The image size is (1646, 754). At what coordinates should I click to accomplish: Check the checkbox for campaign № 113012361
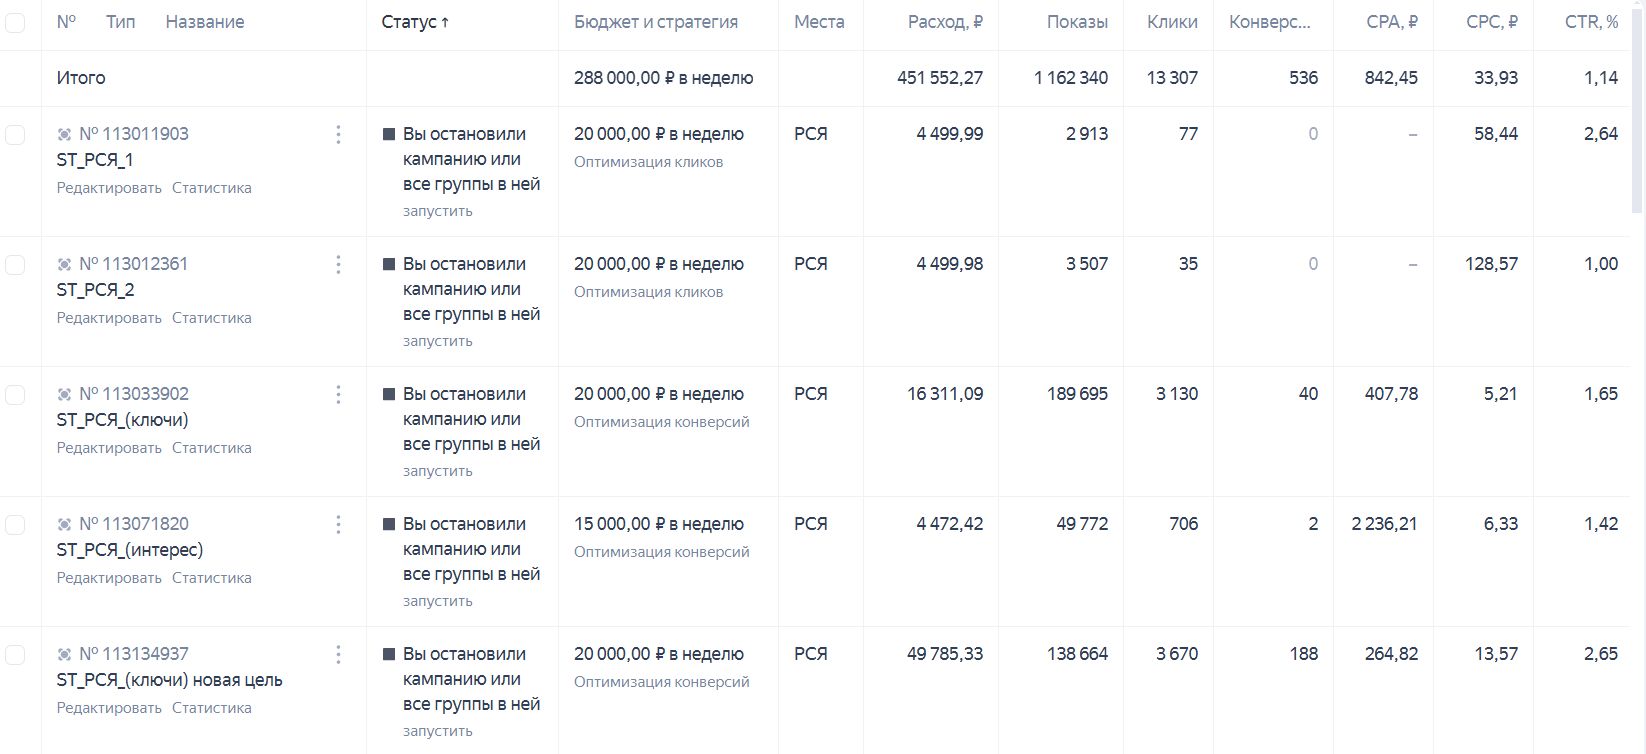tap(15, 264)
